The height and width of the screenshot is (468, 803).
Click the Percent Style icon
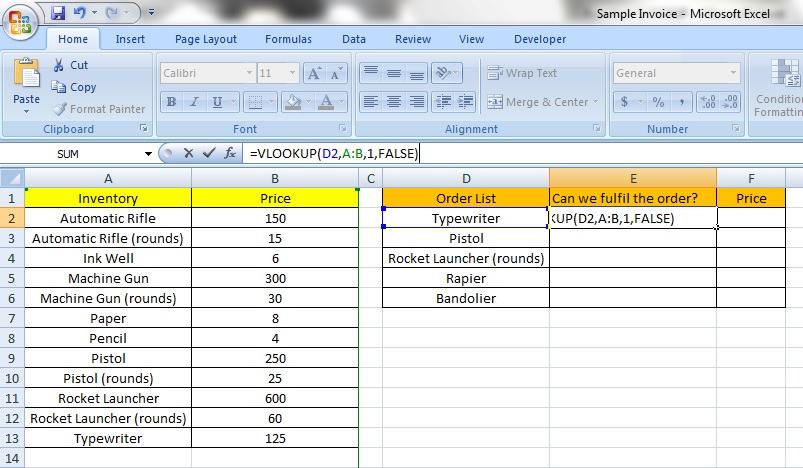[x=658, y=102]
